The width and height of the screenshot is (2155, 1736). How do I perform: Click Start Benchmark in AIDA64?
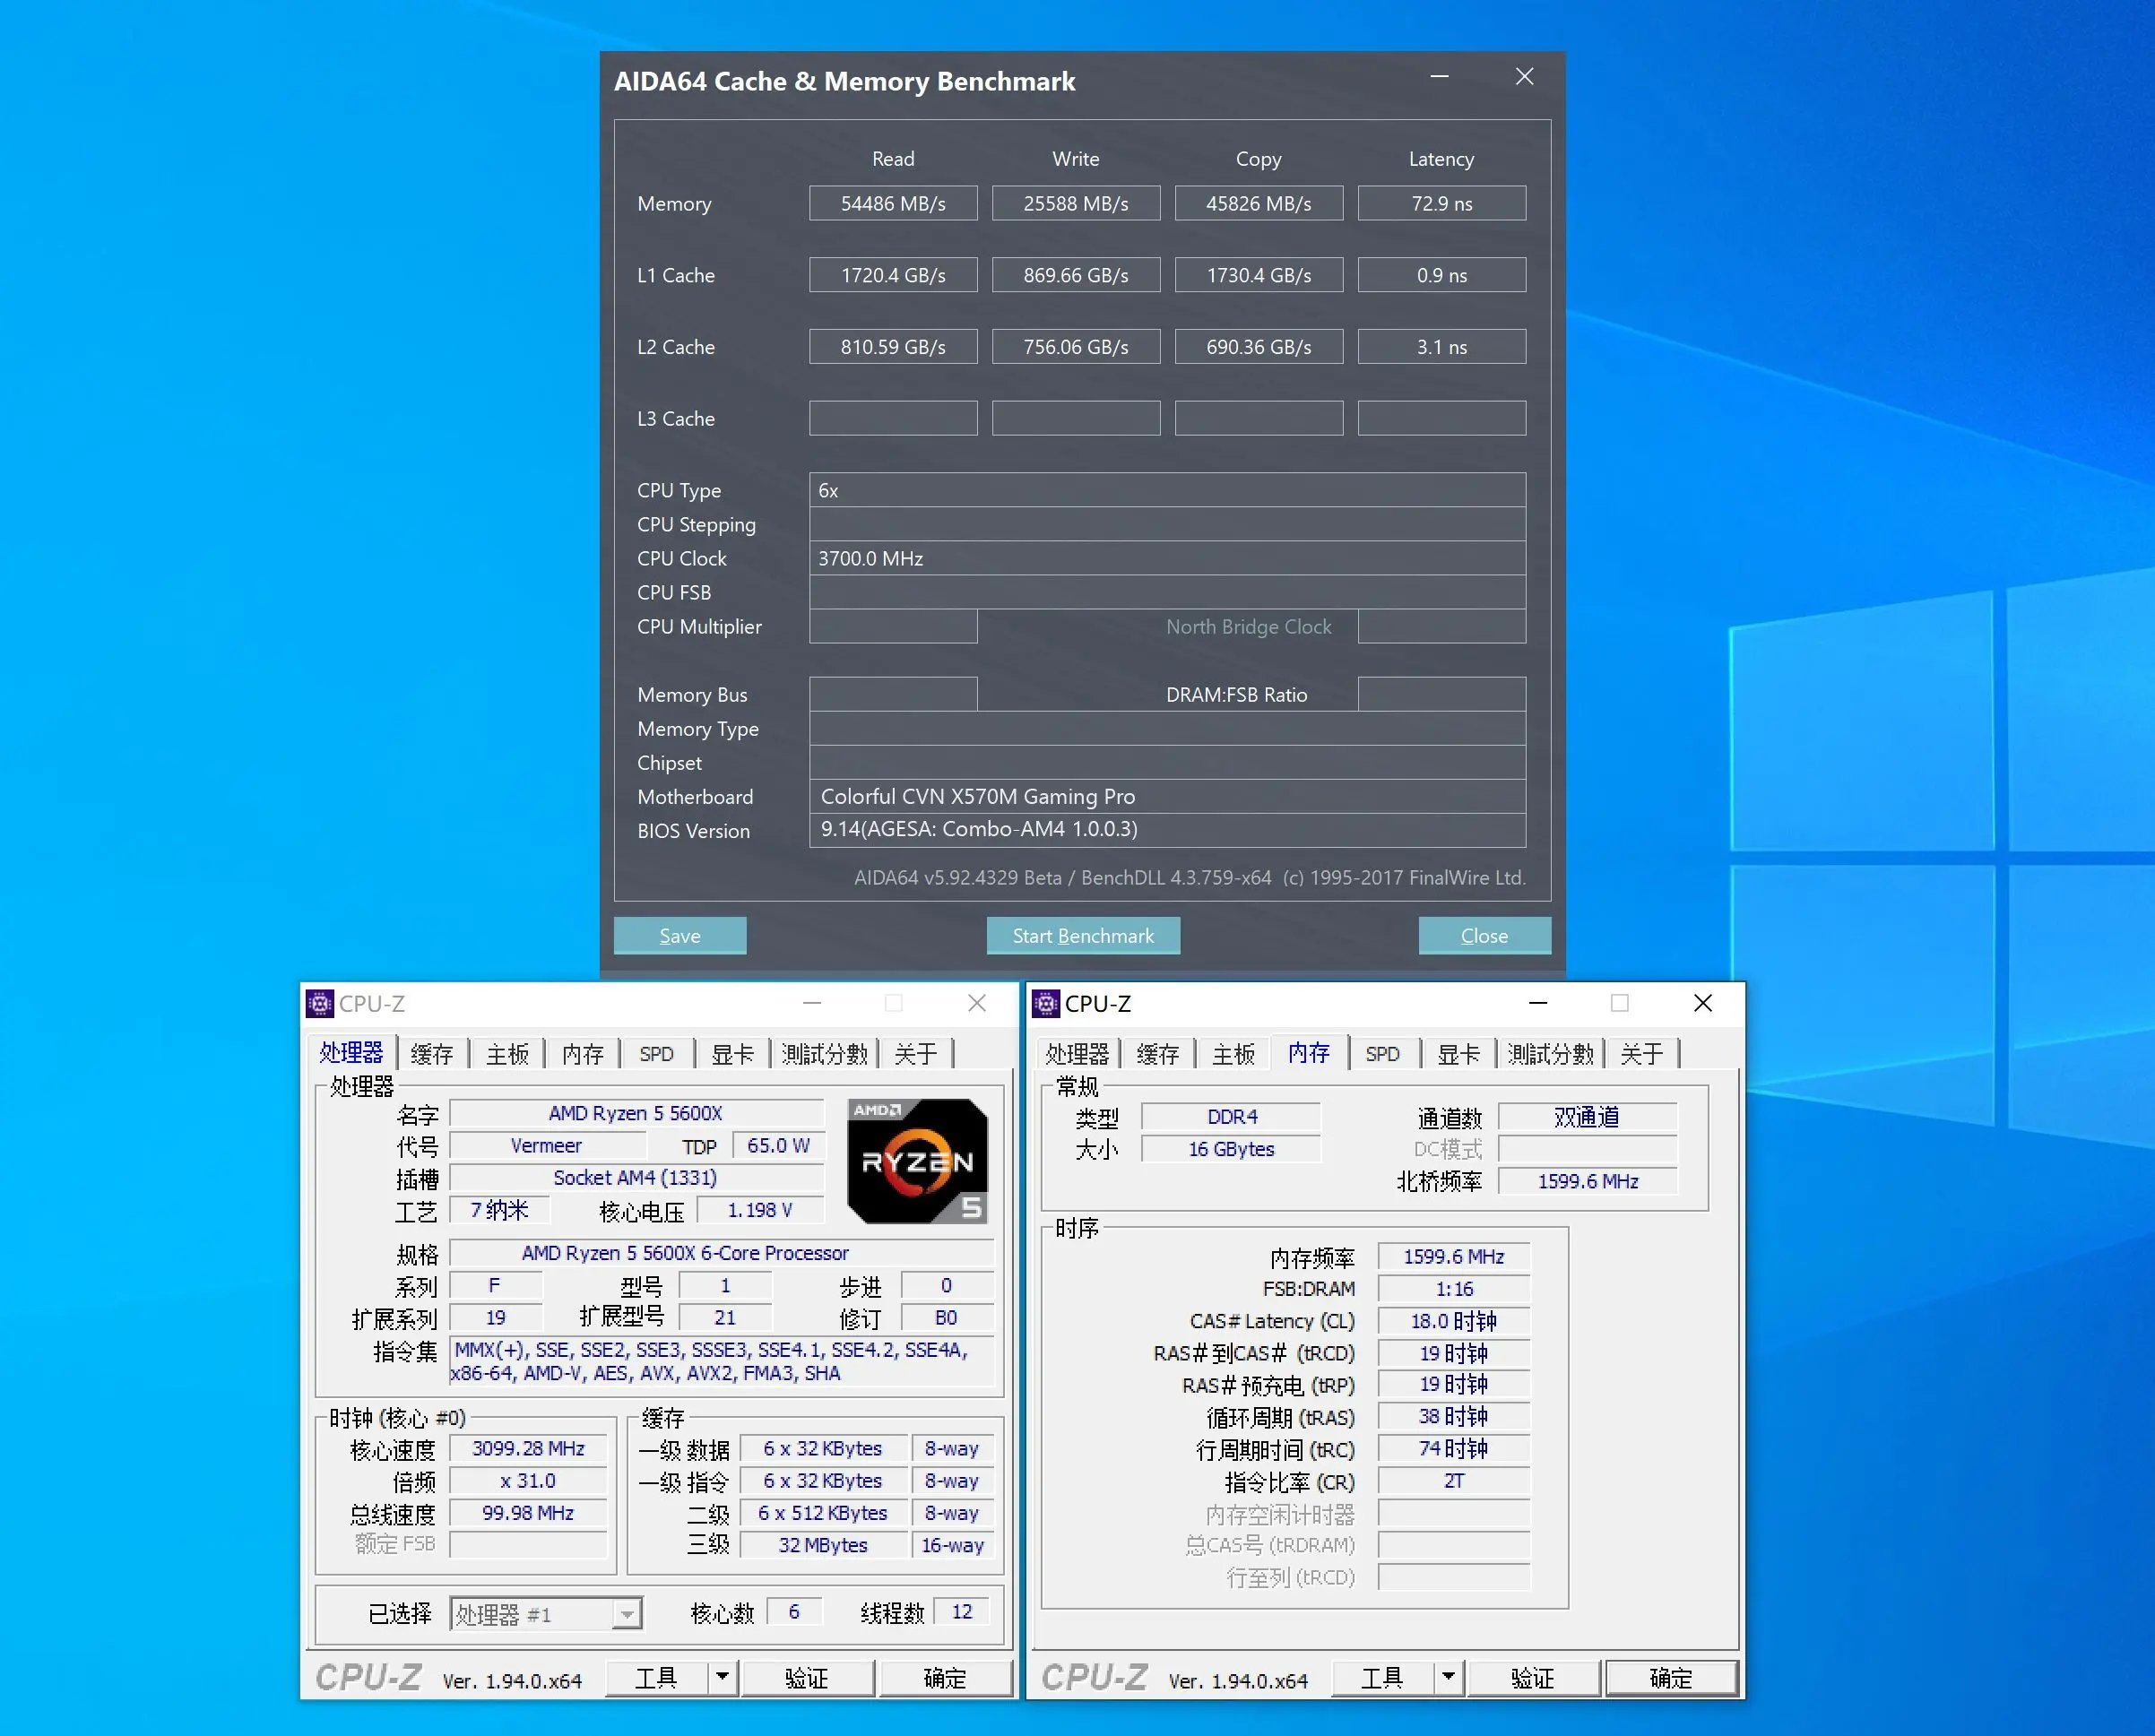1083,935
